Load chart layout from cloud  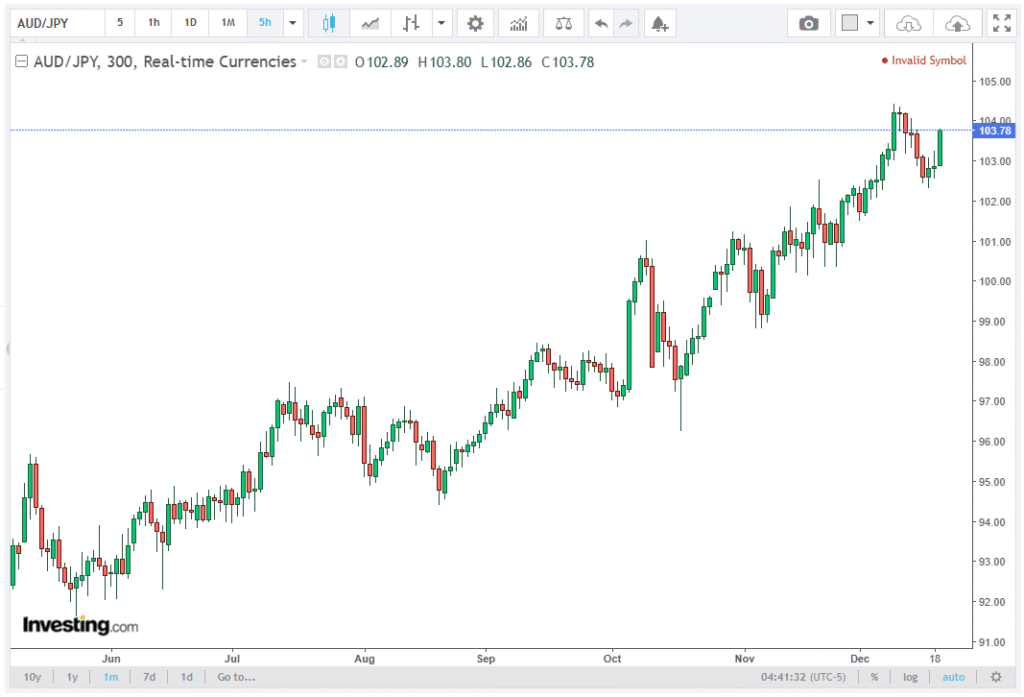coord(908,23)
